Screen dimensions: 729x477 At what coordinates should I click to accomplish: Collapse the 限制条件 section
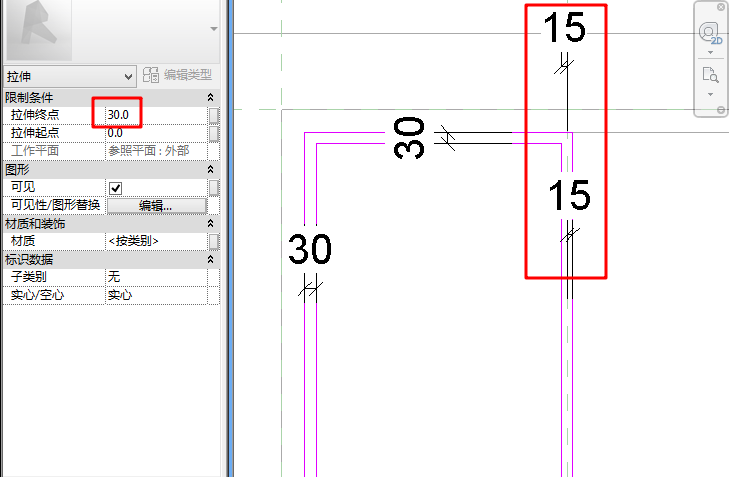(210, 97)
